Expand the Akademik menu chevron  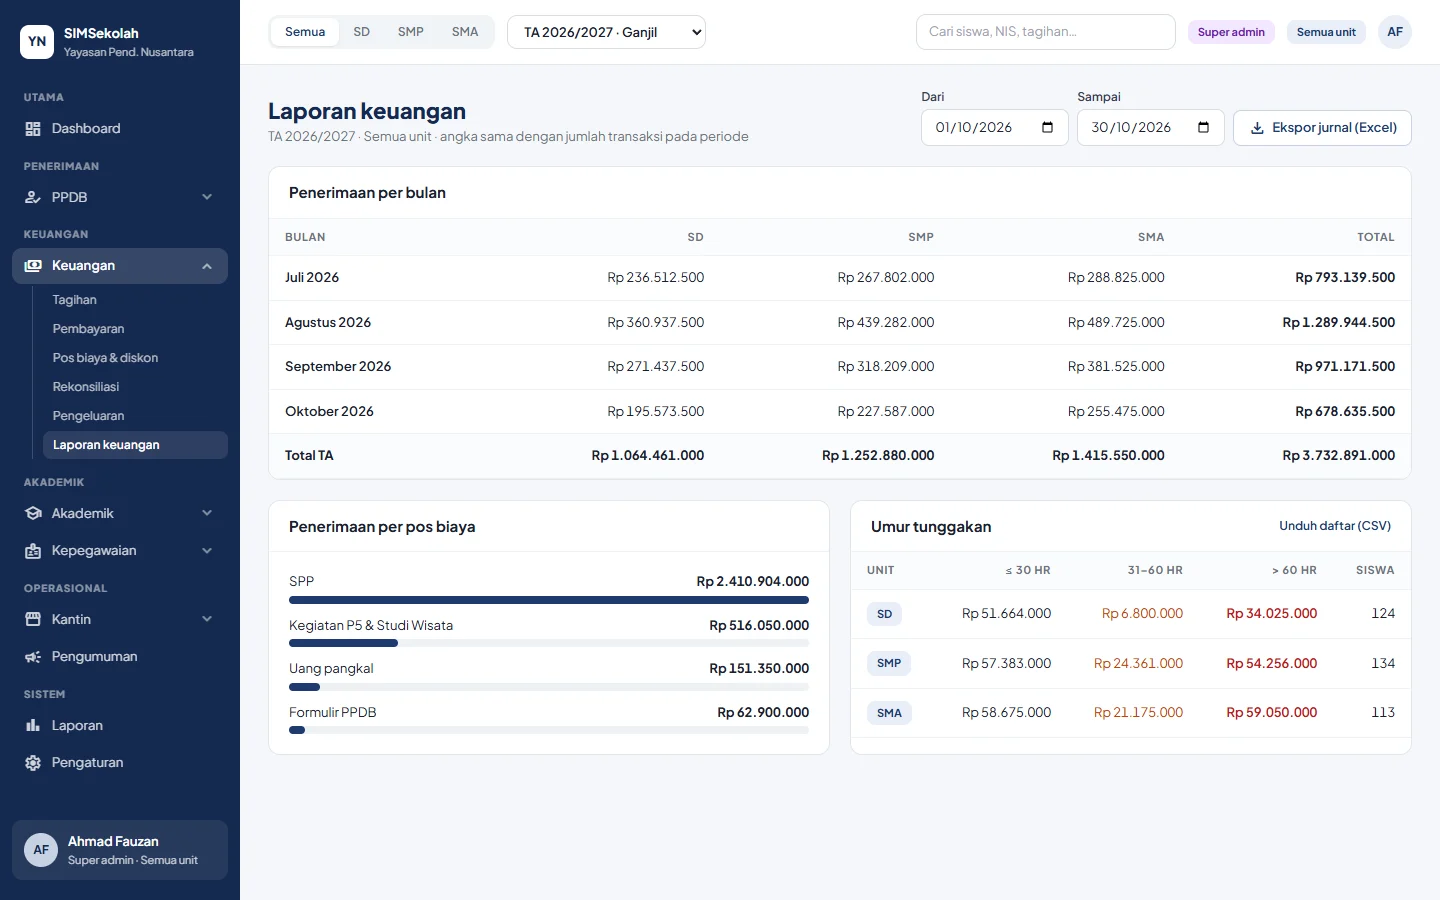207,514
